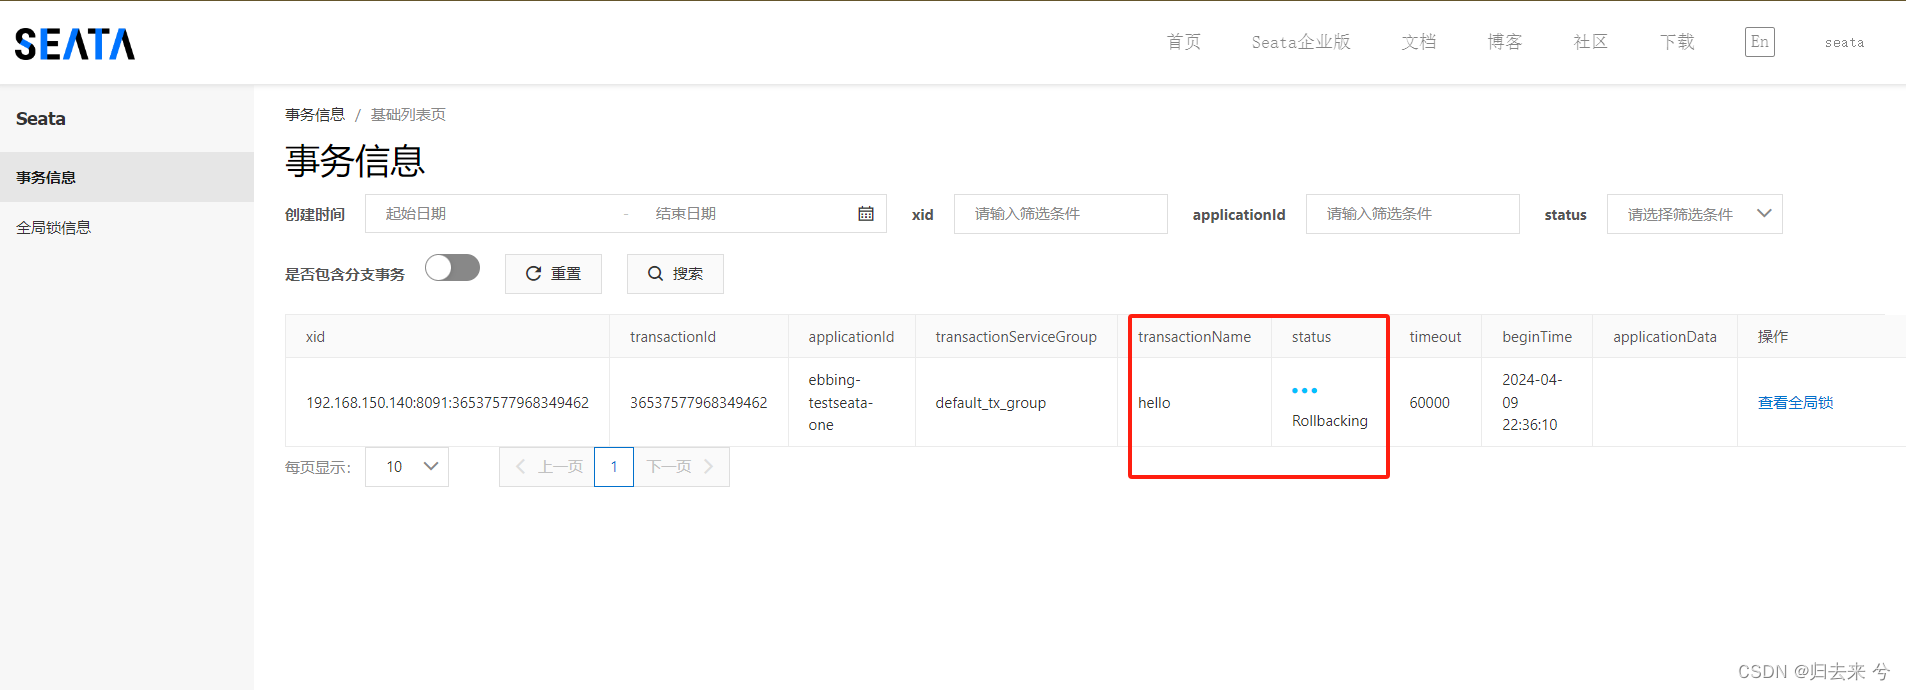Click the 结束日期 end date field
The image size is (1906, 690).
[740, 214]
